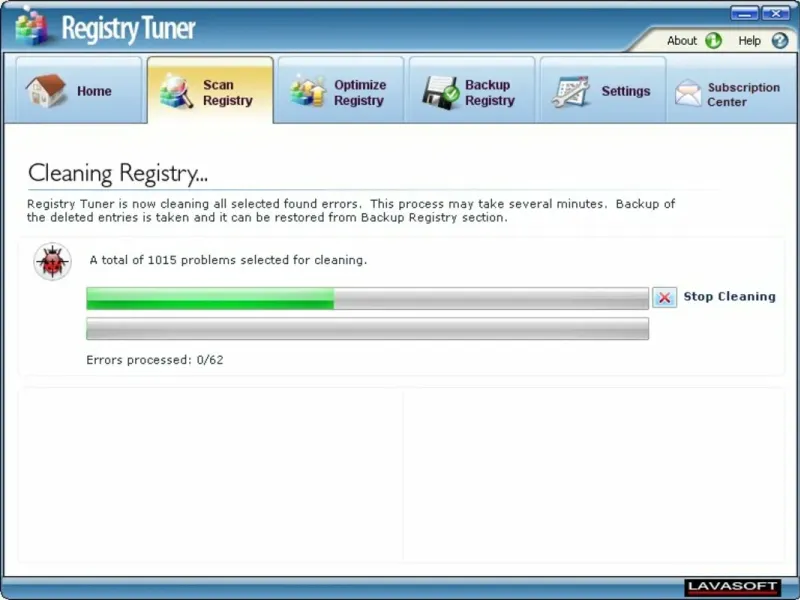Click the 'Cleaning Registry...' heading
The height and width of the screenshot is (600, 800).
(x=118, y=173)
